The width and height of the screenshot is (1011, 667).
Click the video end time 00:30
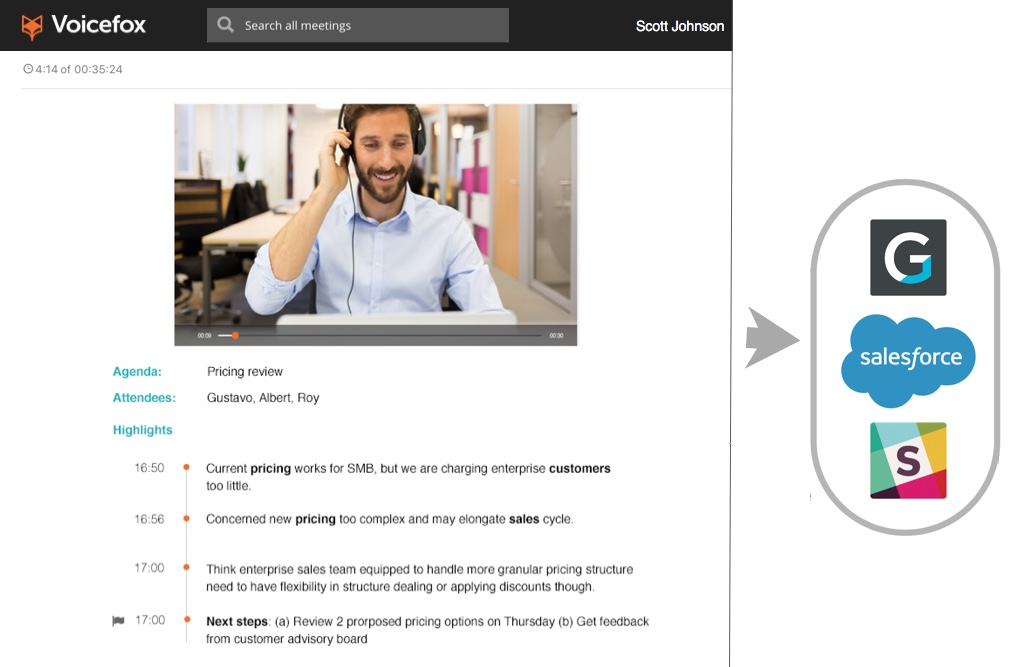click(x=556, y=335)
